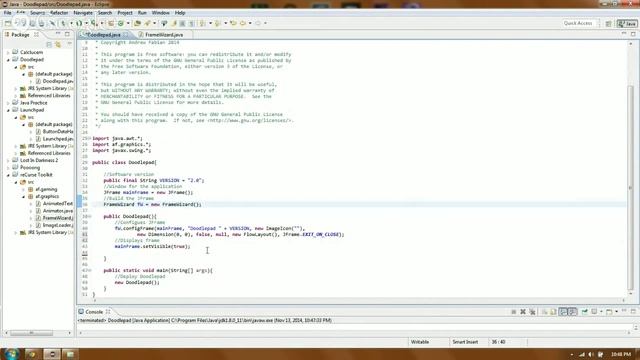Toggle Link with Editor in Package Explorer

point(58,44)
